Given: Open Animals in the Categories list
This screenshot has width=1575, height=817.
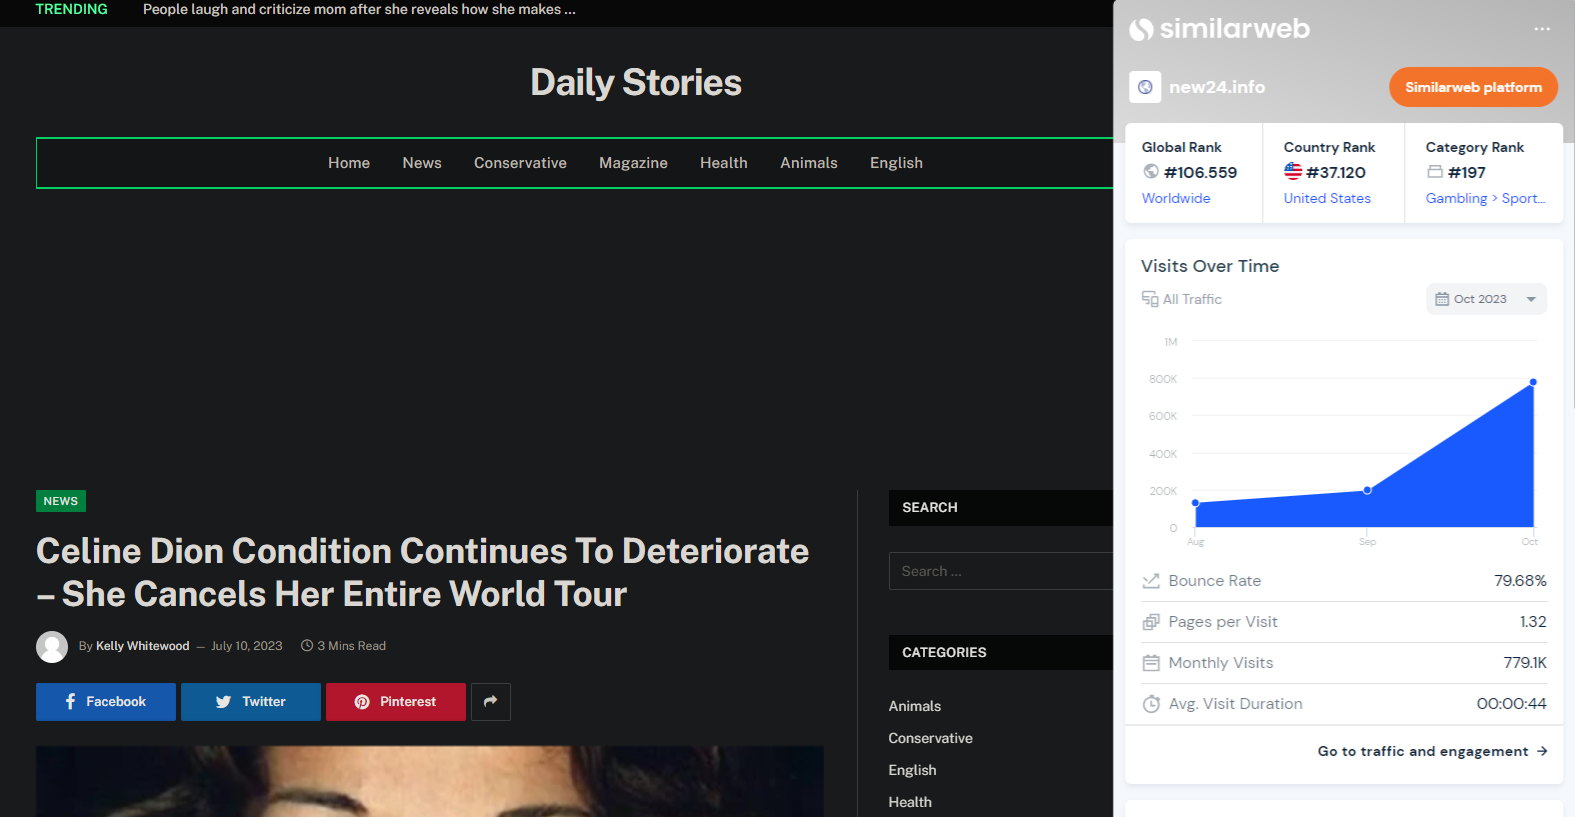Looking at the screenshot, I should (x=915, y=706).
